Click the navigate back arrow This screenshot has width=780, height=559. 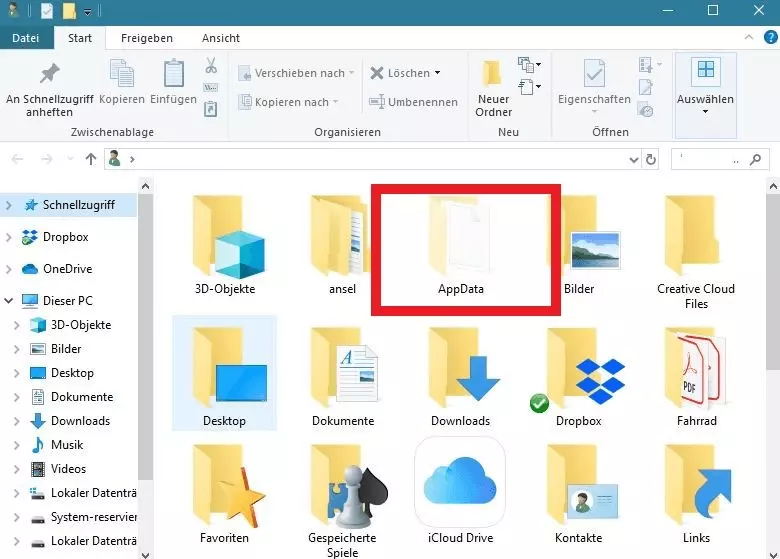pyautogui.click(x=17, y=159)
